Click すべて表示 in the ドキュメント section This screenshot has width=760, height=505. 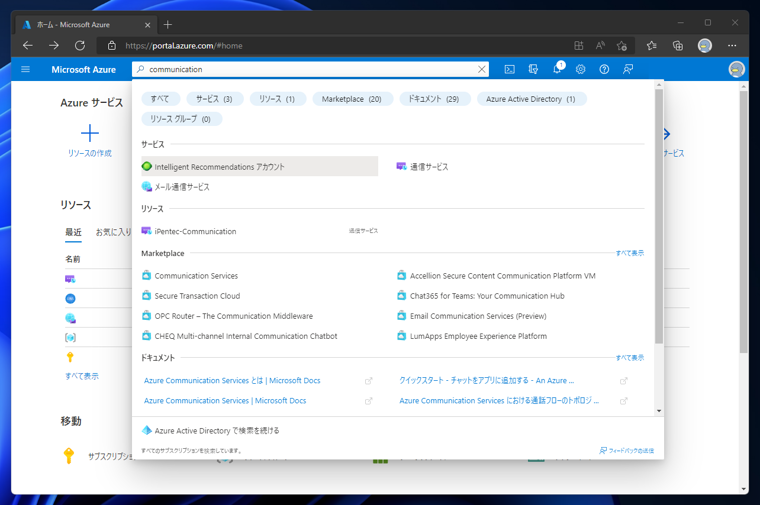coord(630,358)
